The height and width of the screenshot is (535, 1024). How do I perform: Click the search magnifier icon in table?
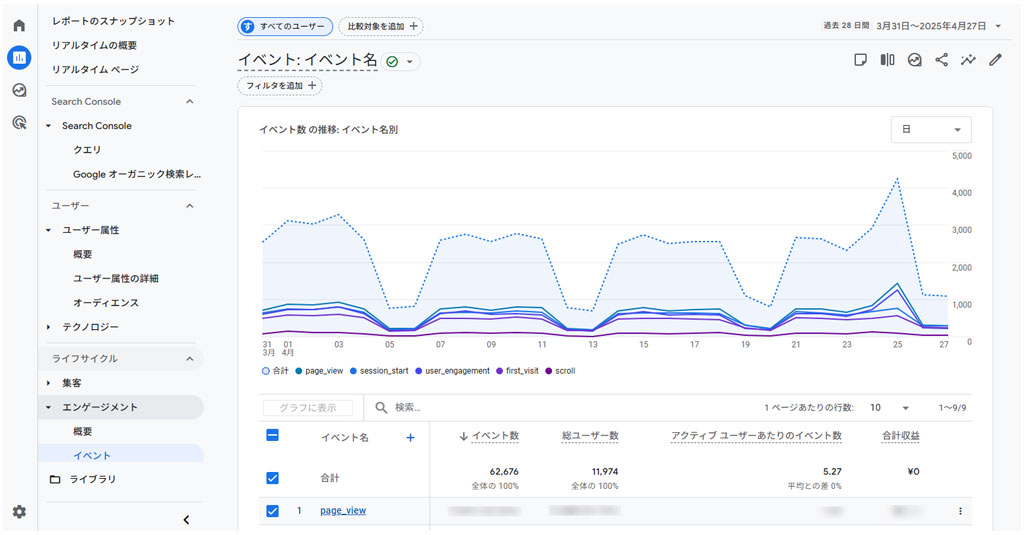(x=381, y=408)
